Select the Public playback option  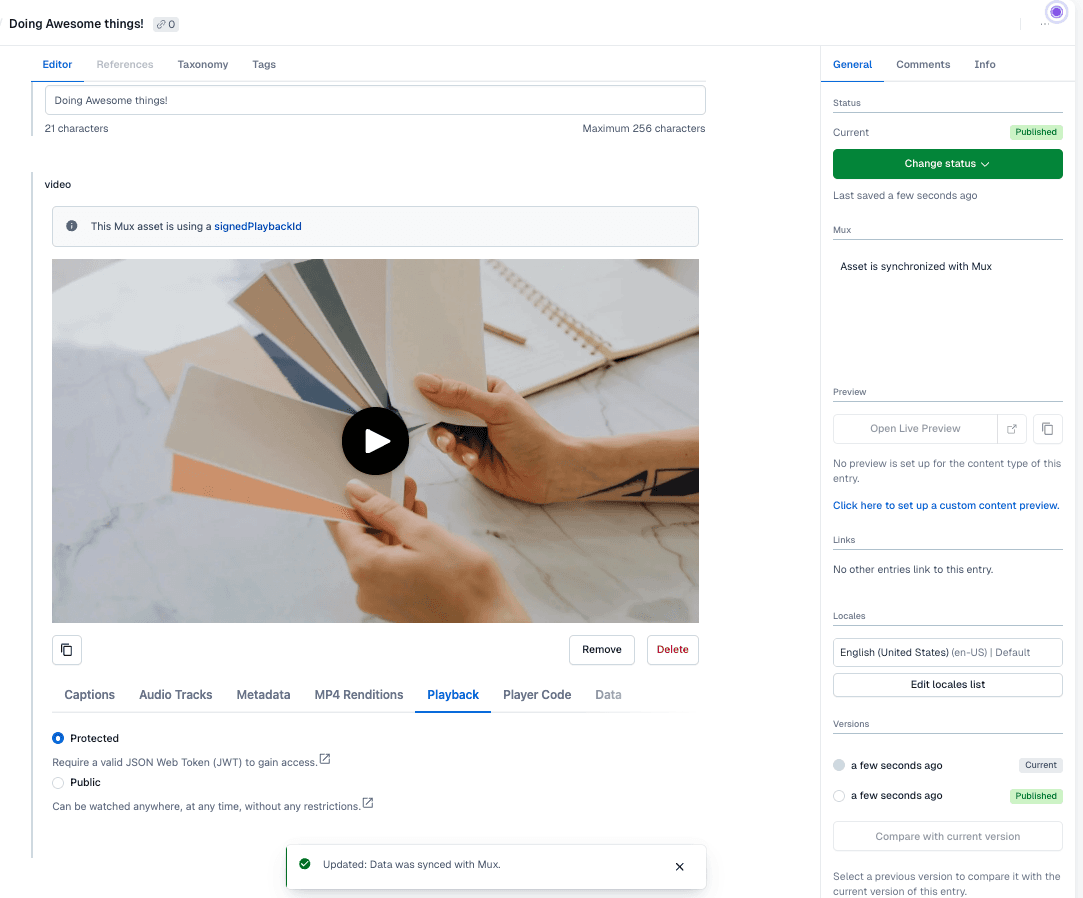click(58, 783)
